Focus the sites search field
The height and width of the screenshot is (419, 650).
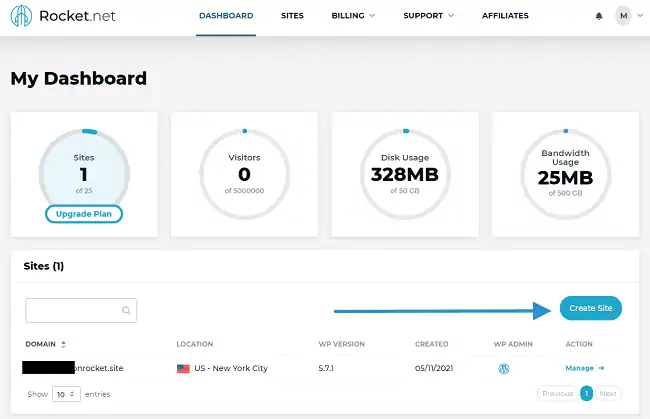click(81, 310)
